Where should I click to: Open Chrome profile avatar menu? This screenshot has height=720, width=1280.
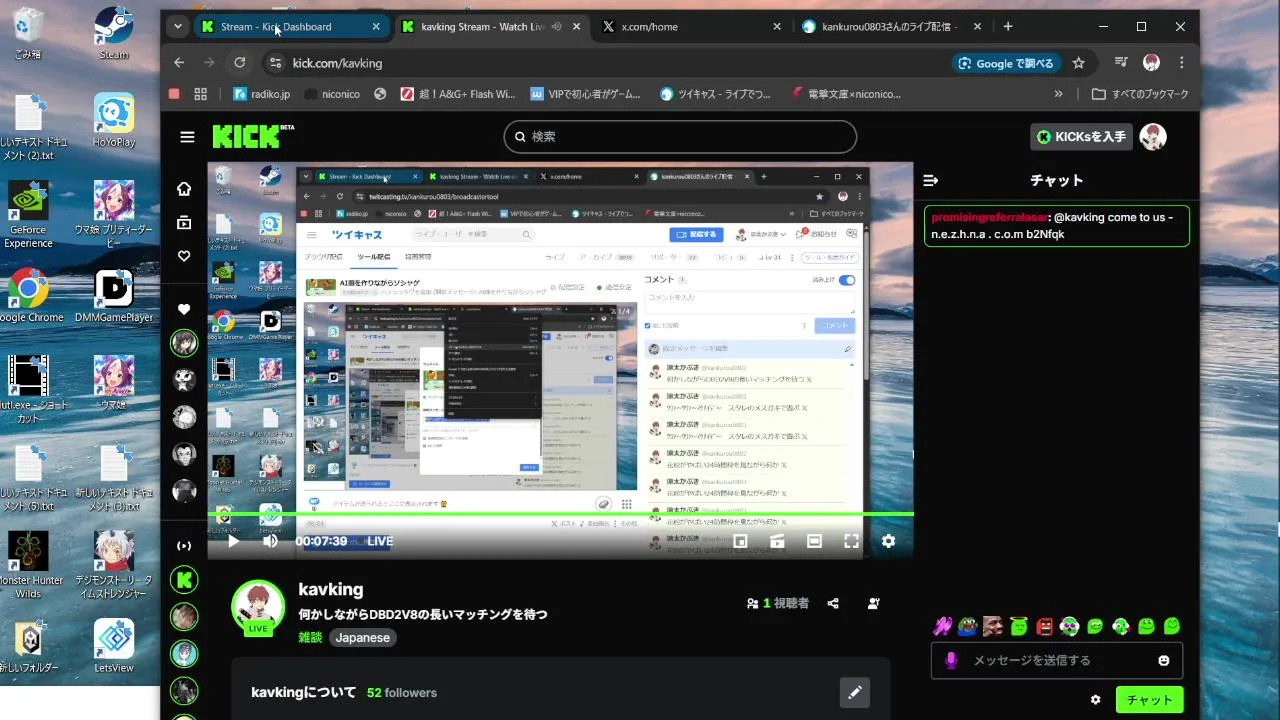coord(1151,63)
